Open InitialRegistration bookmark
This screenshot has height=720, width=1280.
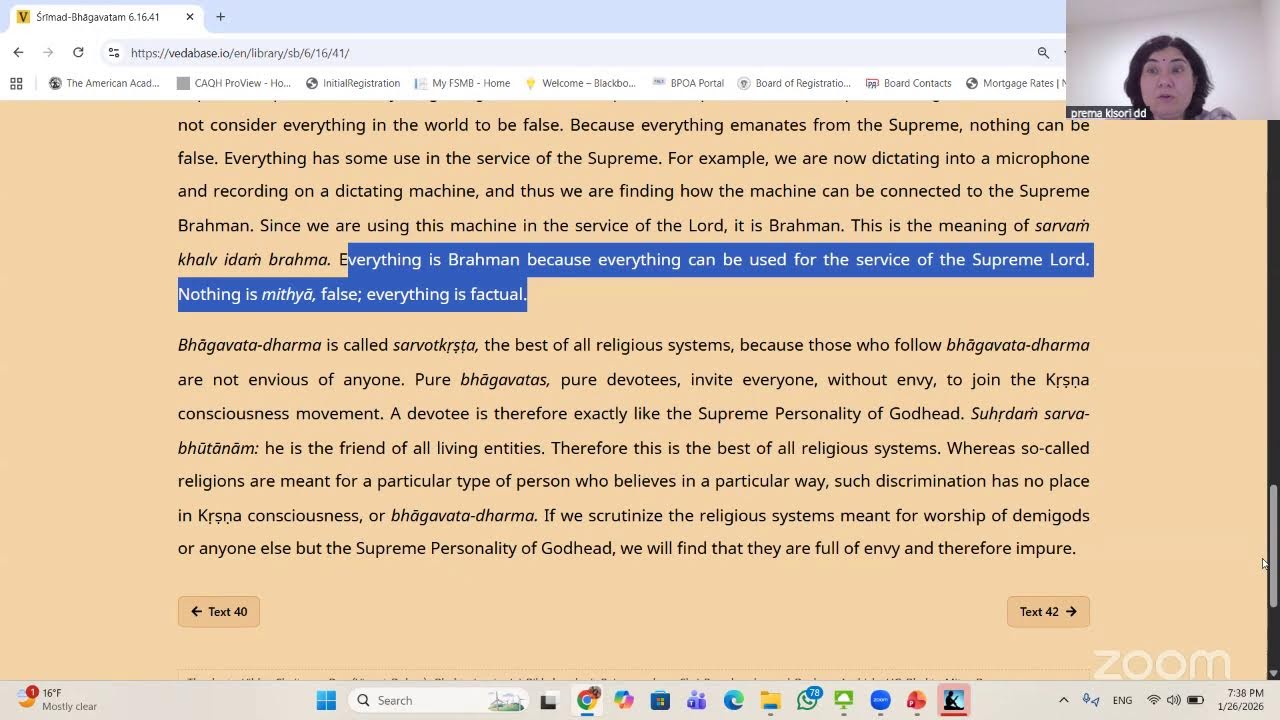point(353,83)
